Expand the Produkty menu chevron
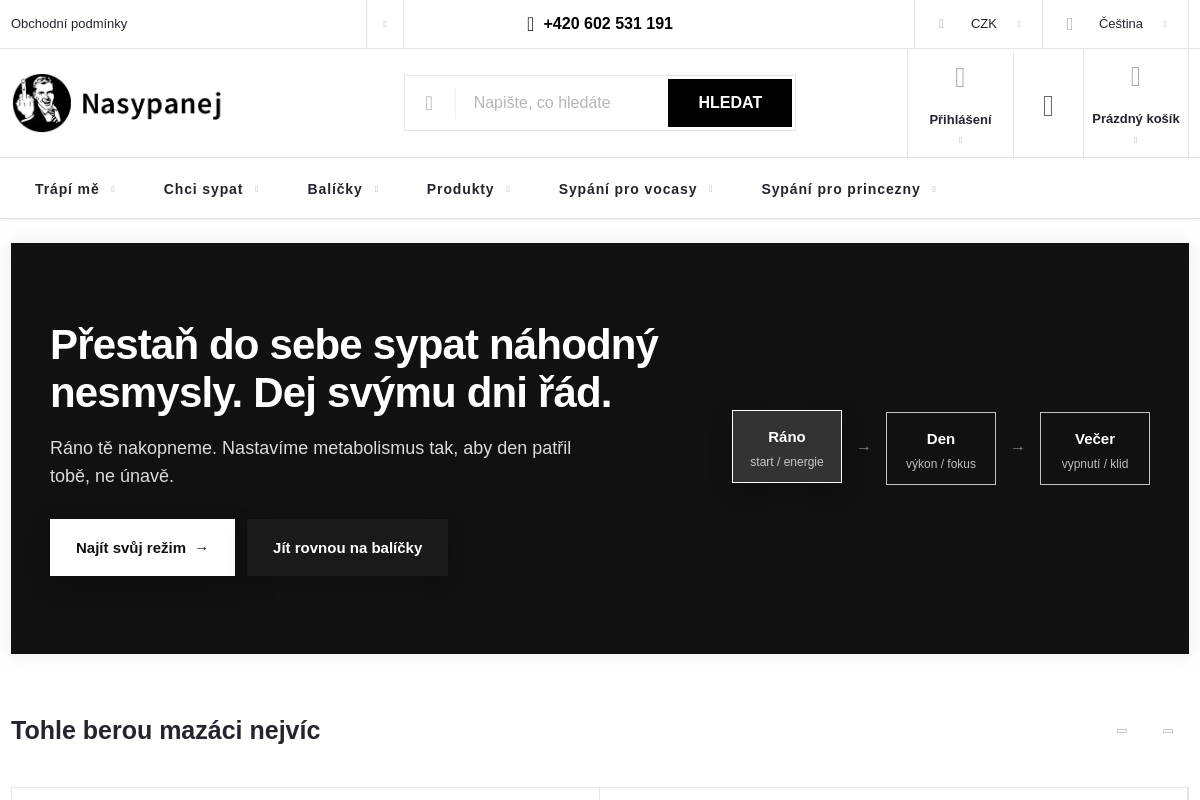Viewport: 1200px width, 800px height. click(x=508, y=189)
